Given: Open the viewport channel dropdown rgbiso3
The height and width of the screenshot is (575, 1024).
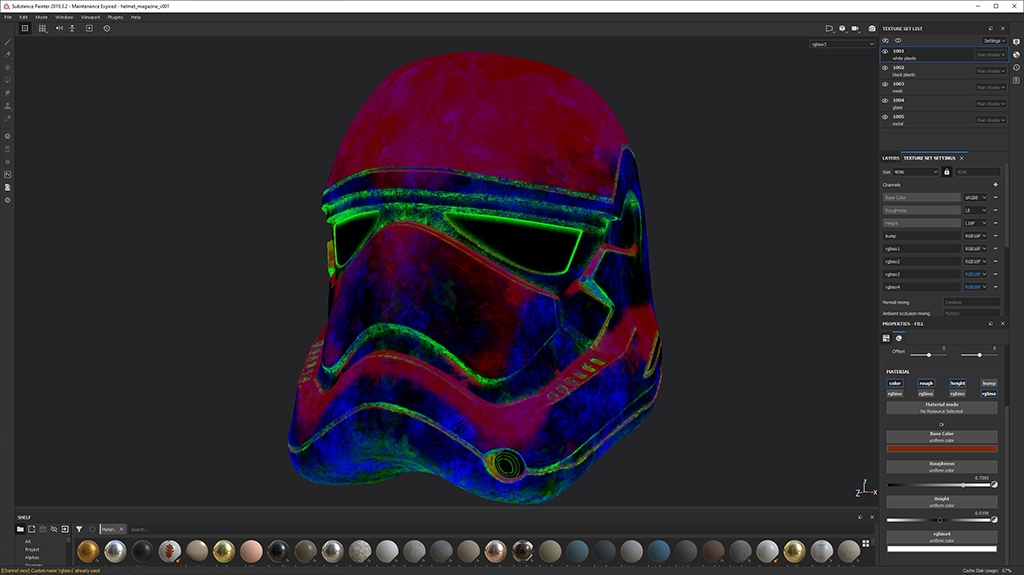Looking at the screenshot, I should [x=842, y=44].
